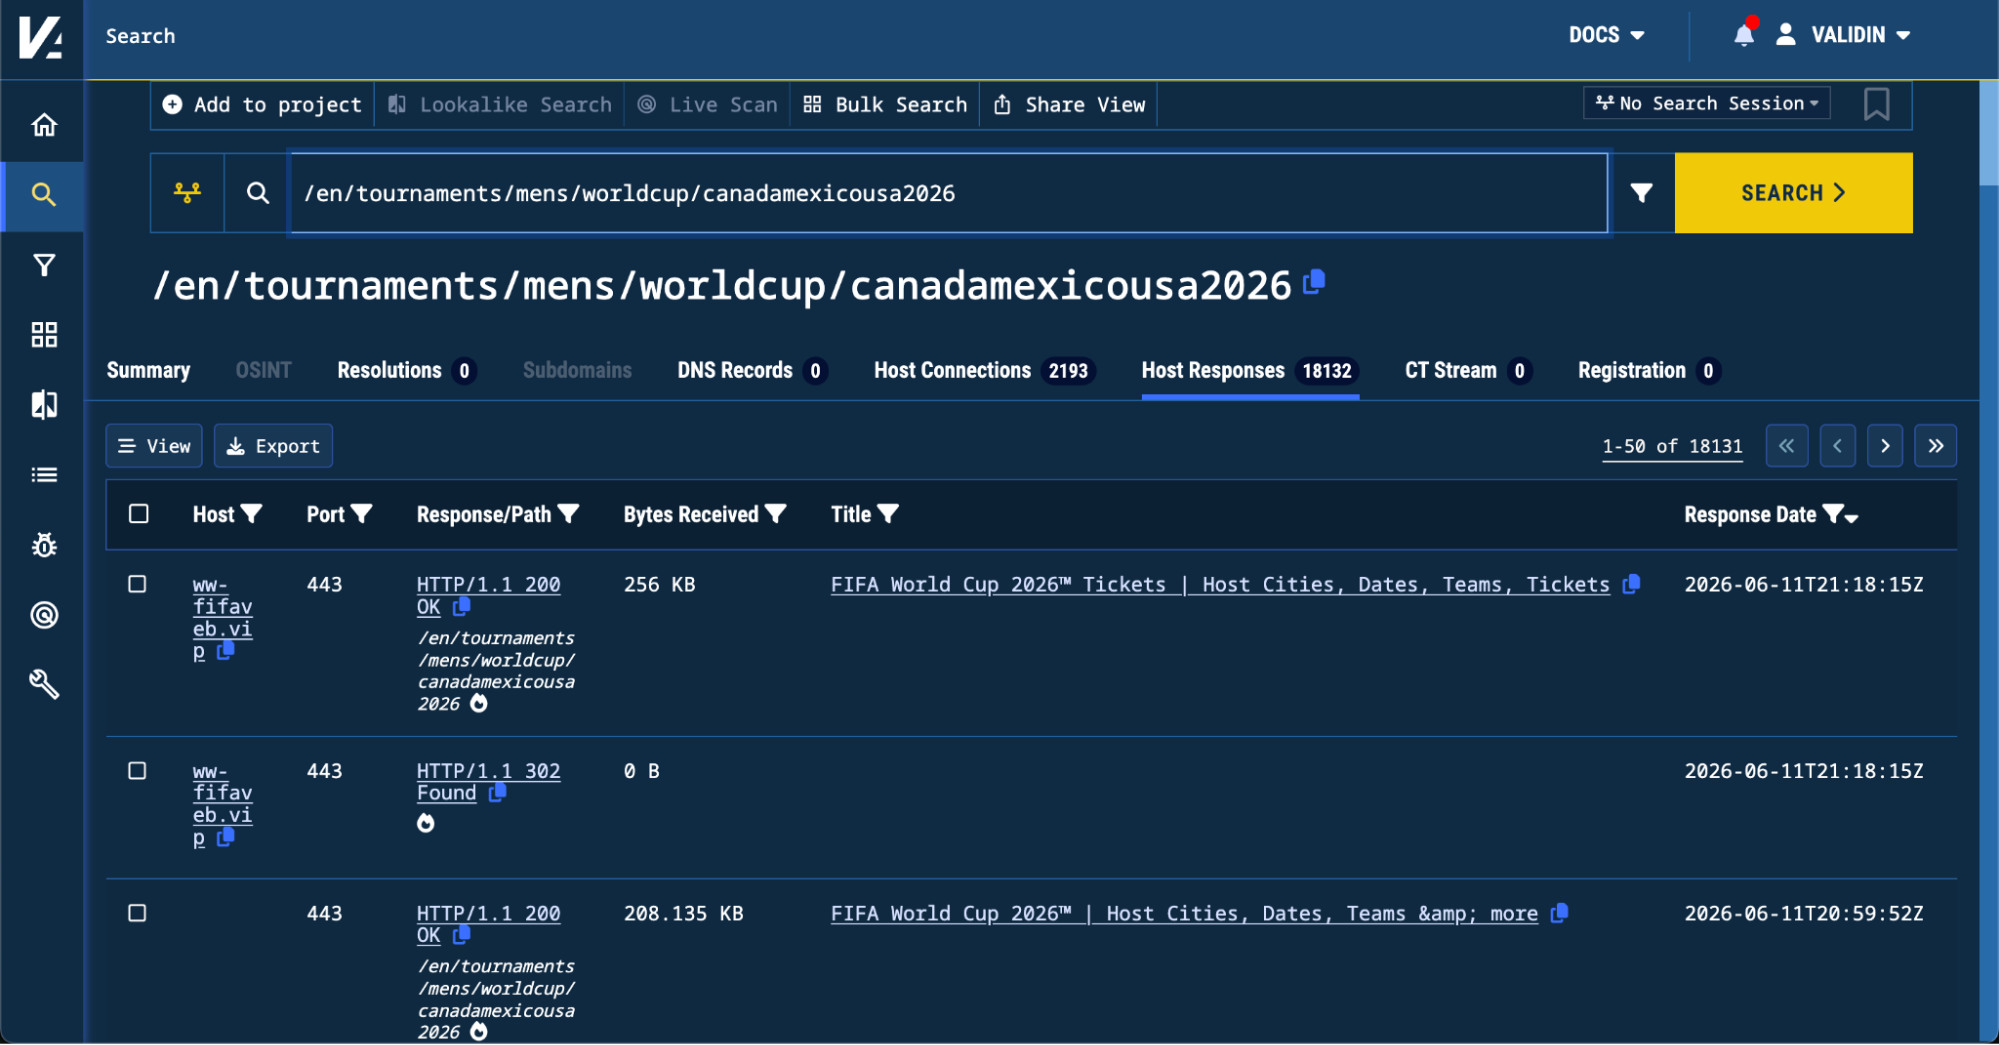Filter by Title column
This screenshot has height=1045, width=1999.
888,514
